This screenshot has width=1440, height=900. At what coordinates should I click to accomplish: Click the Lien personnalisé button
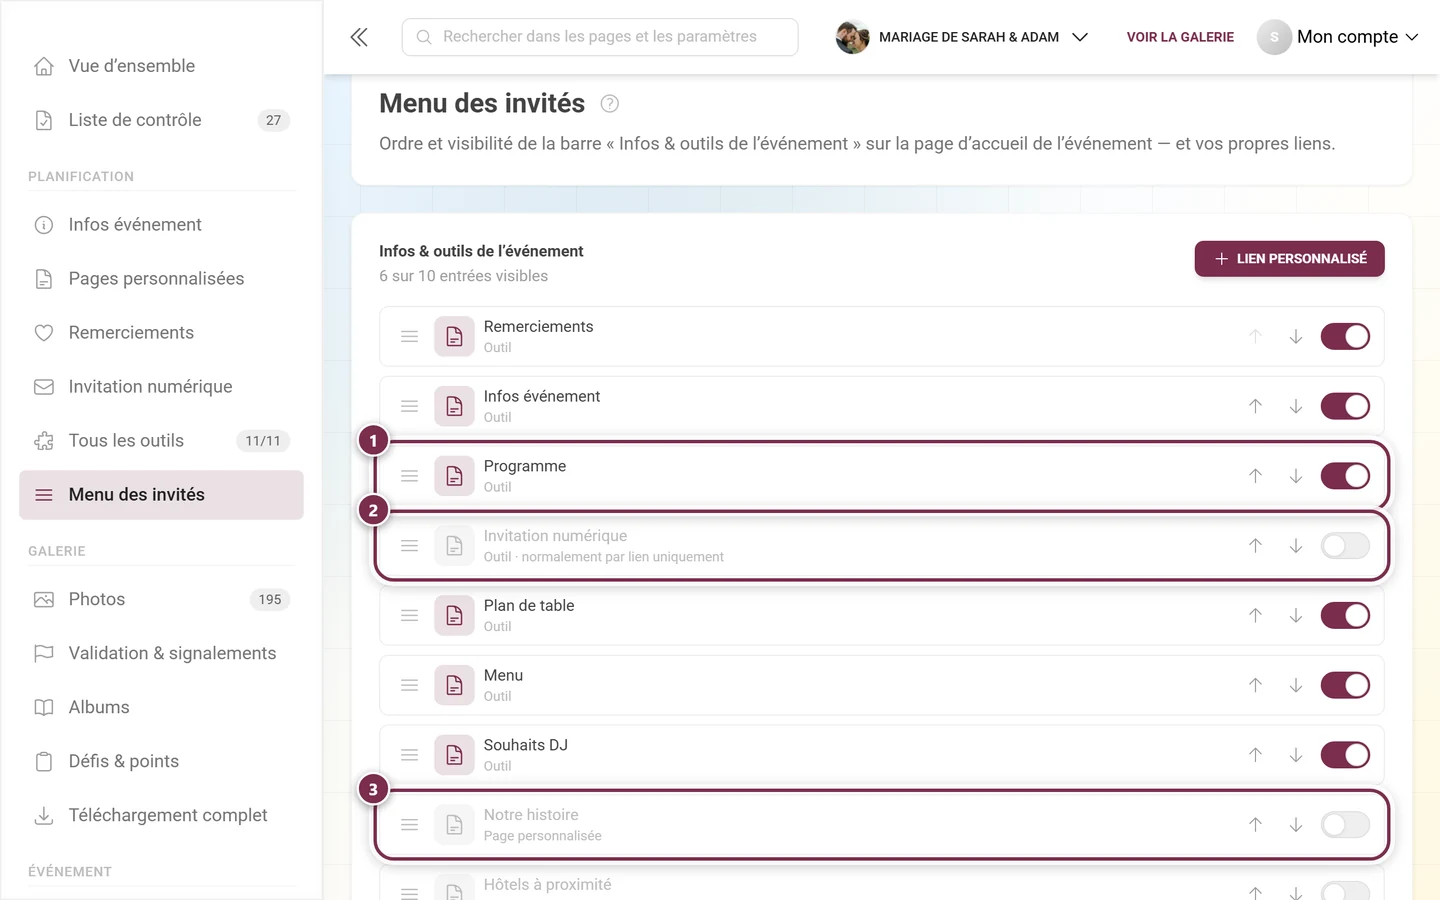[x=1289, y=259]
